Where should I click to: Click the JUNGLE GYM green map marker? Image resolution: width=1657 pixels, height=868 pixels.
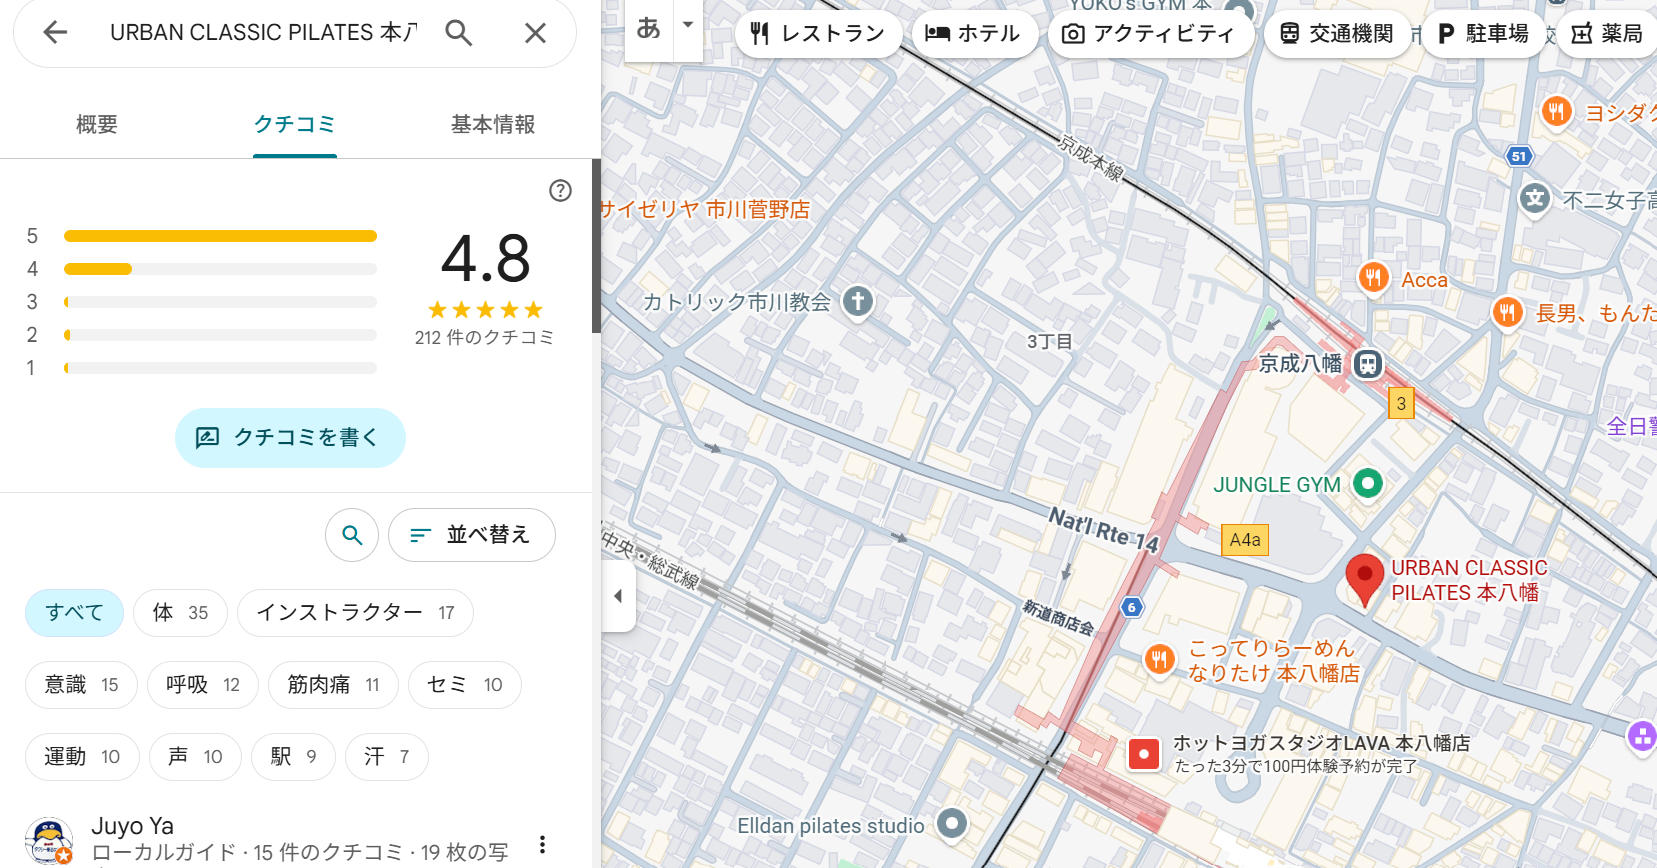1367,484
